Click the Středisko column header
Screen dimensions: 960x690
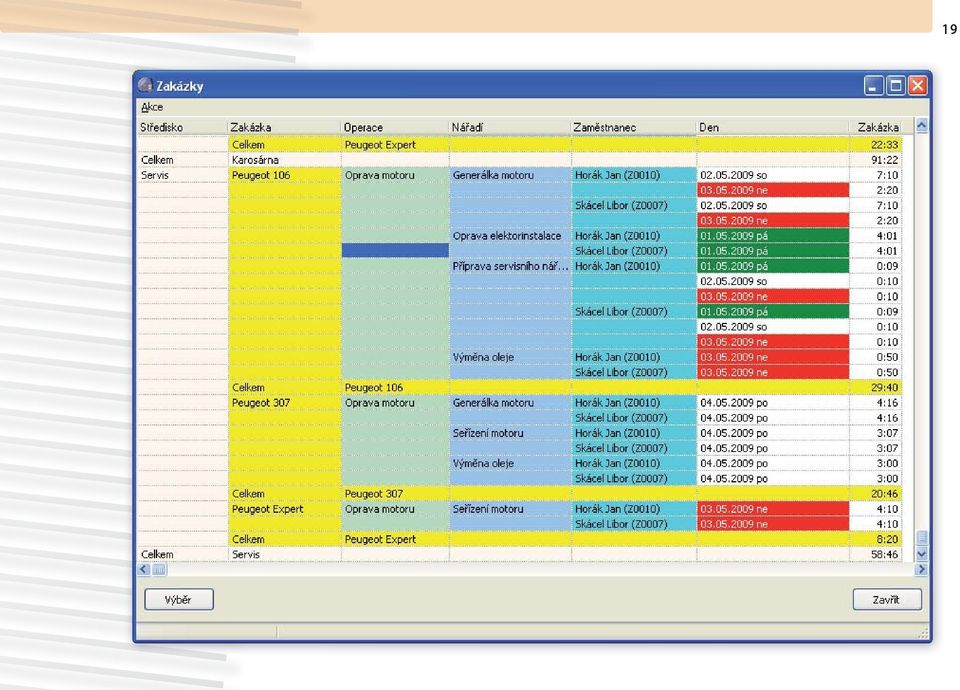click(182, 127)
